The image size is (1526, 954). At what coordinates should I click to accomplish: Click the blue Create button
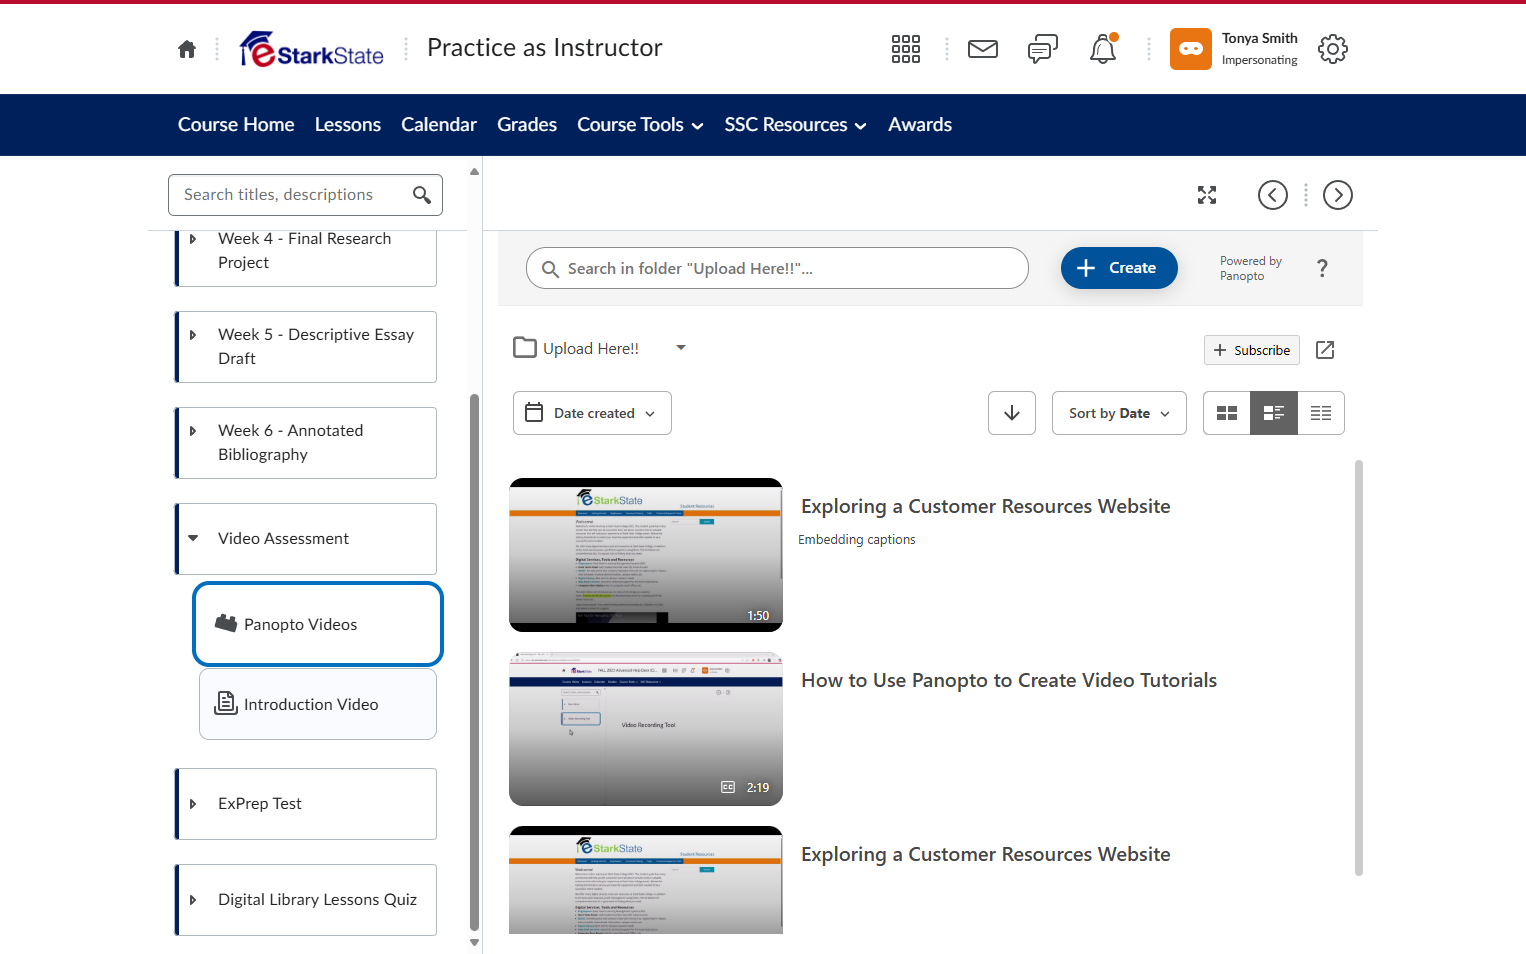1119,268
